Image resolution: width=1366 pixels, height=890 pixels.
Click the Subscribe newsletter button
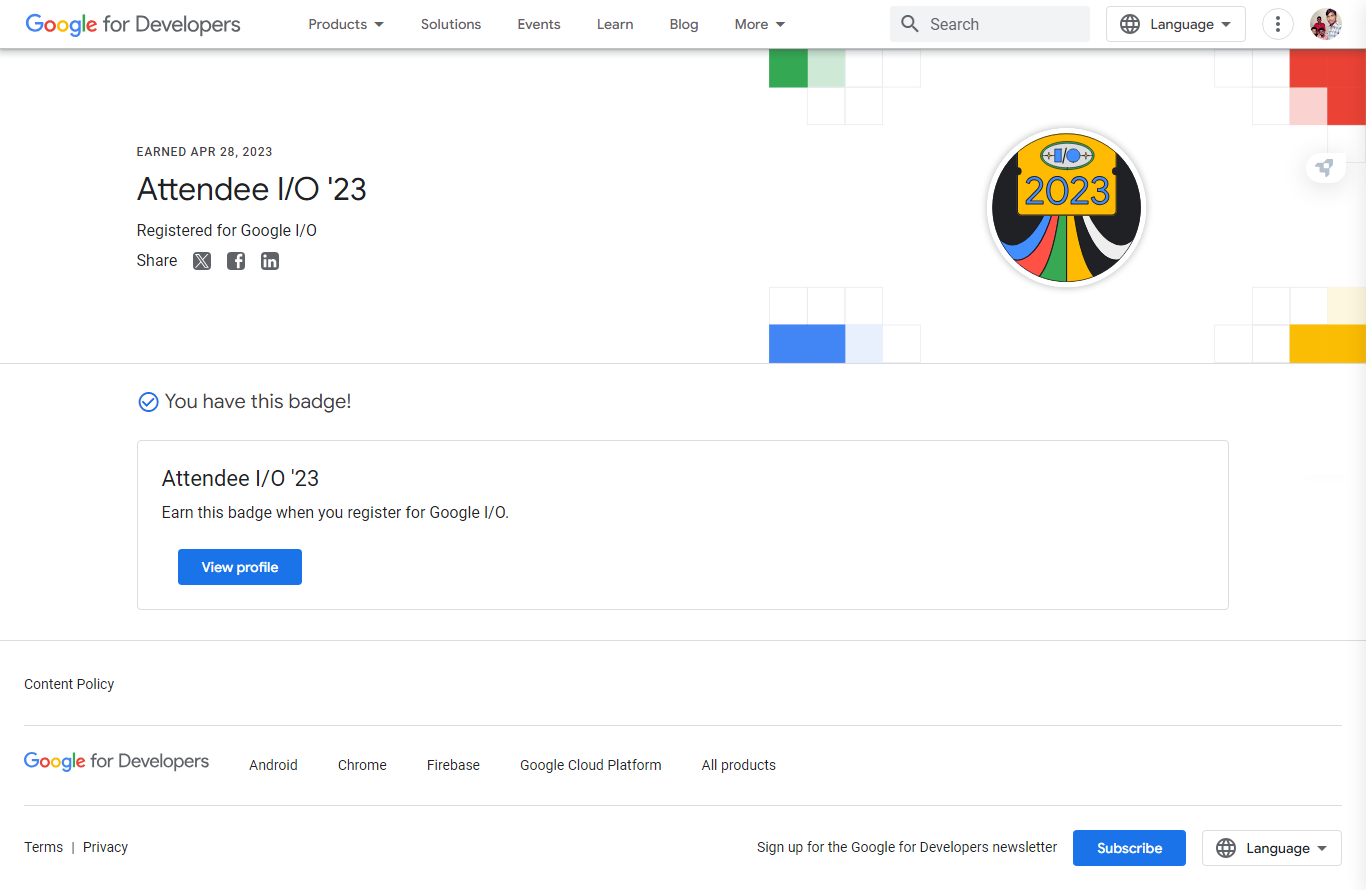pos(1129,848)
